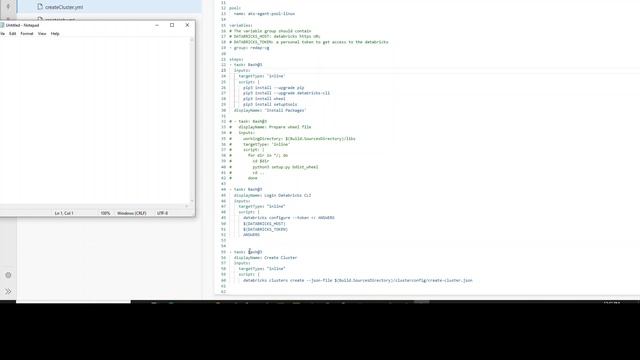Open the createCluster.yml file in the tree
The height and width of the screenshot is (360, 640).
point(64,7)
